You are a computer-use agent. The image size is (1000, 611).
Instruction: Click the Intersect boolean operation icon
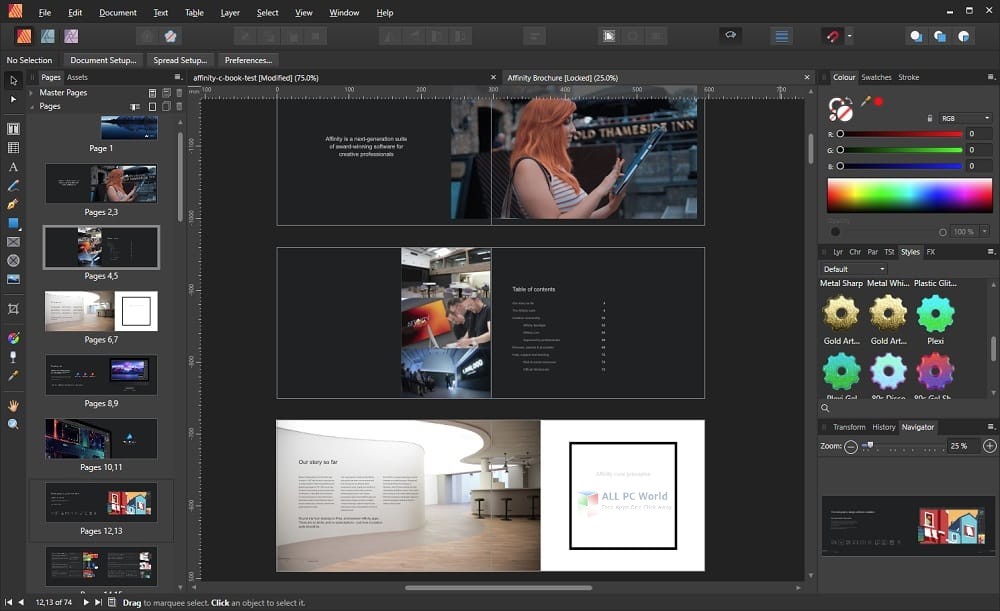(964, 36)
